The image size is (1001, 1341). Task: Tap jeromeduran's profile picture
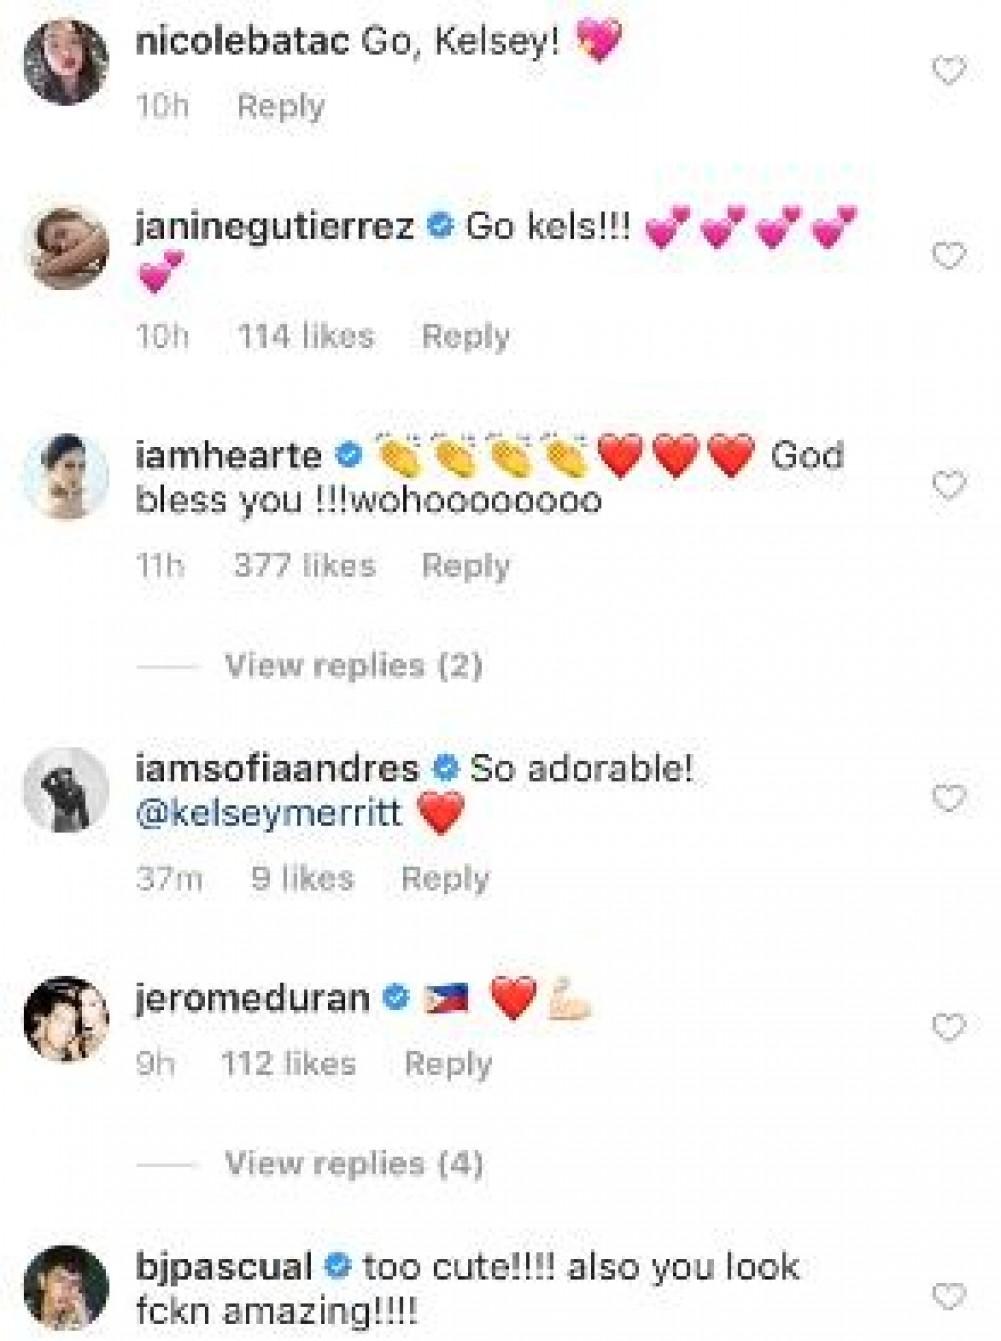[x=66, y=1018]
